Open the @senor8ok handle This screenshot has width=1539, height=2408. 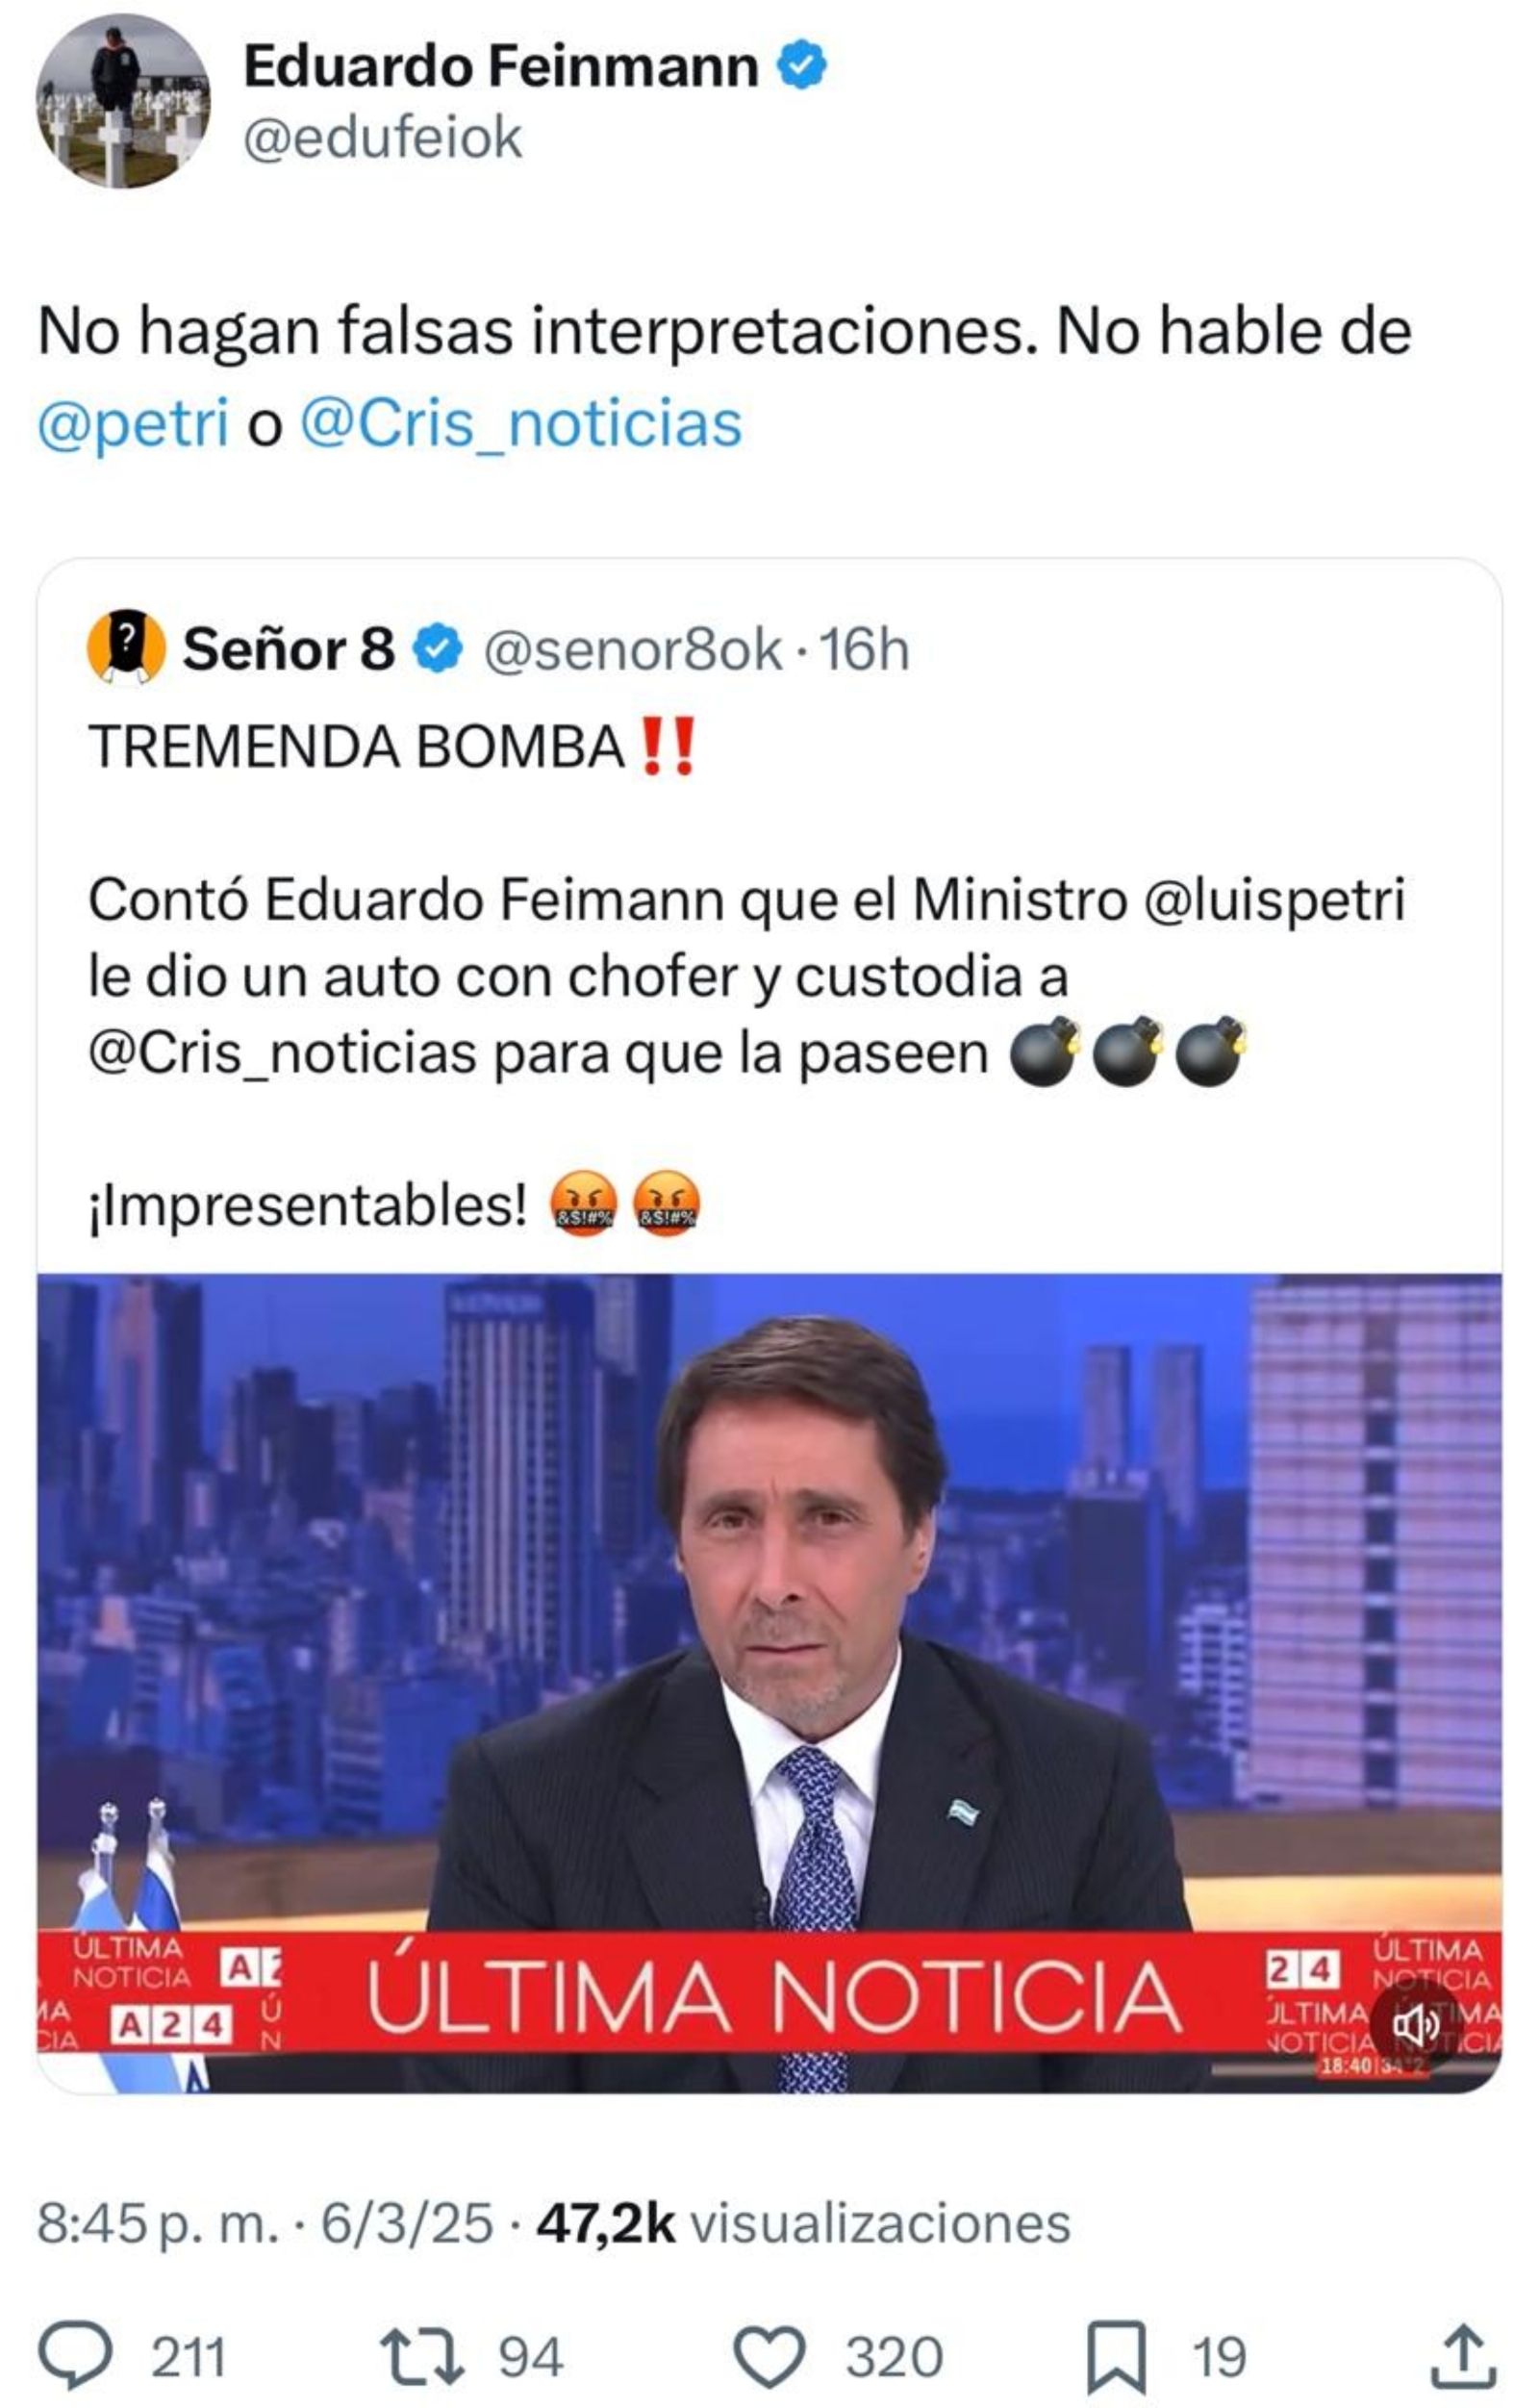click(x=632, y=649)
